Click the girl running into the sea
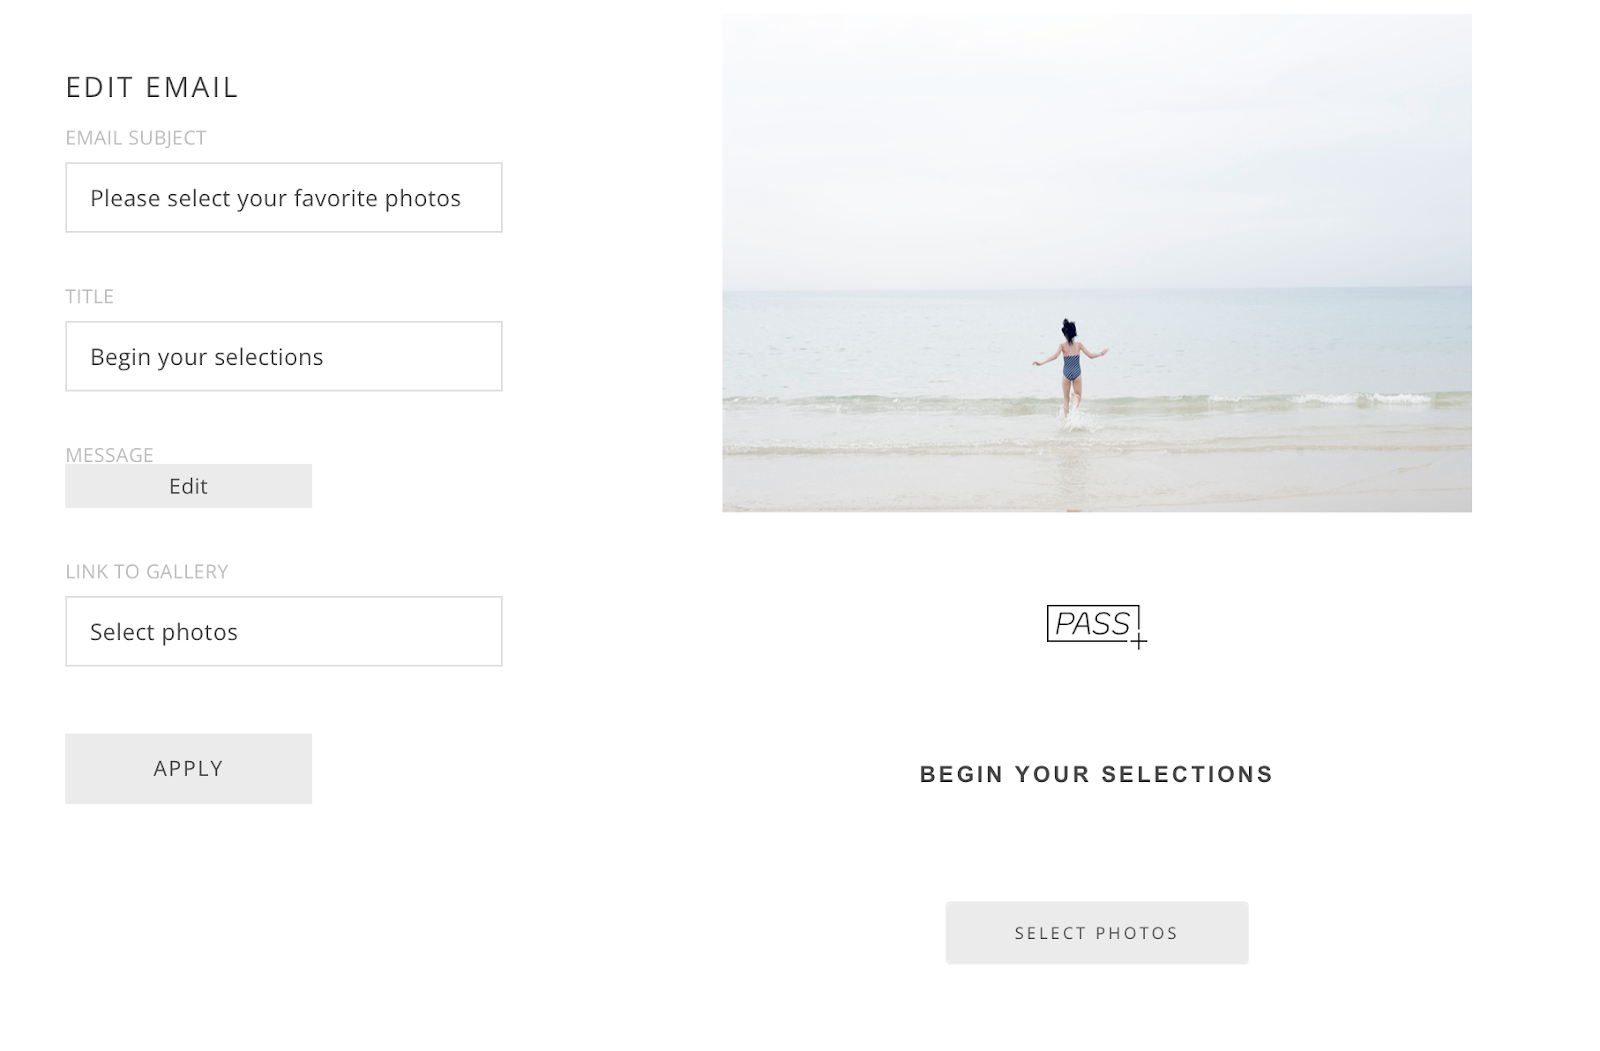Image resolution: width=1600 pixels, height=1051 pixels. [x=1071, y=366]
